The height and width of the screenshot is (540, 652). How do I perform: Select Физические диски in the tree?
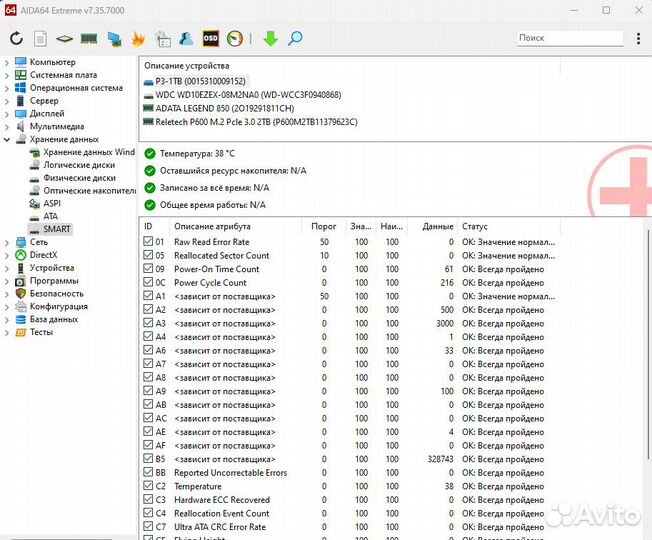pos(78,178)
